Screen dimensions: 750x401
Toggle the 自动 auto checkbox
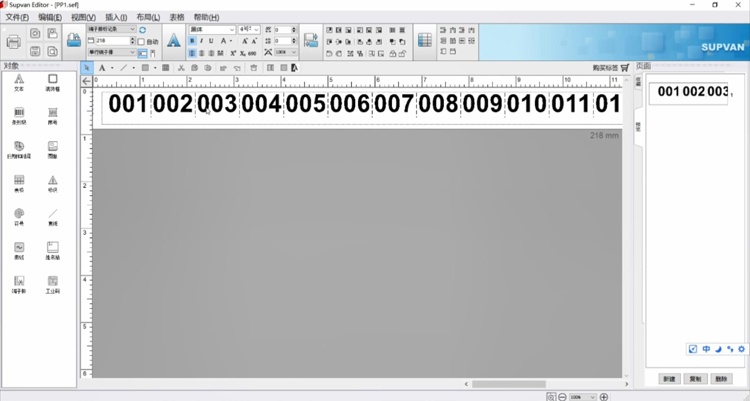(141, 41)
